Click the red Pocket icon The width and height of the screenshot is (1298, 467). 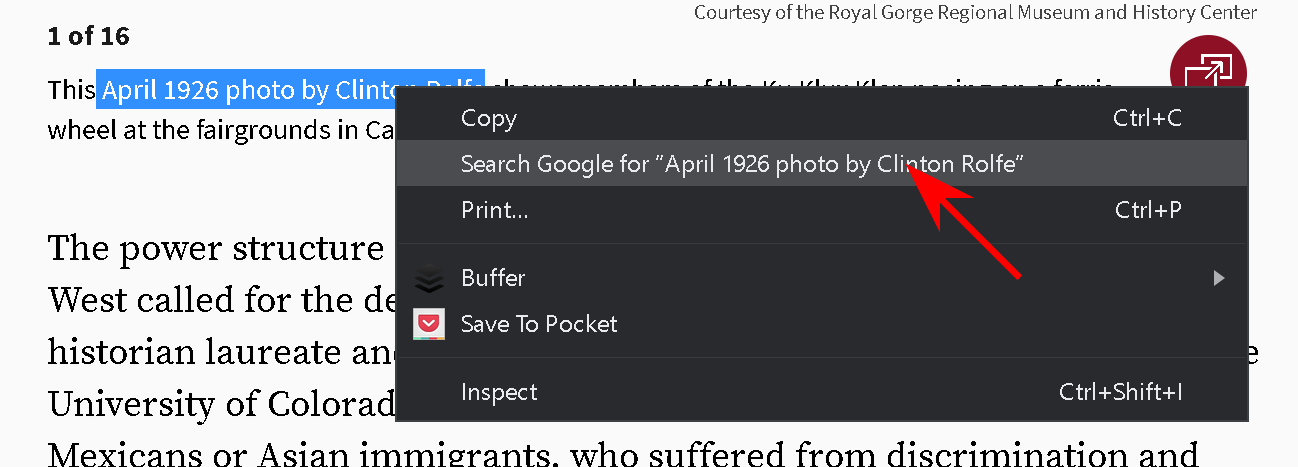pyautogui.click(x=429, y=324)
